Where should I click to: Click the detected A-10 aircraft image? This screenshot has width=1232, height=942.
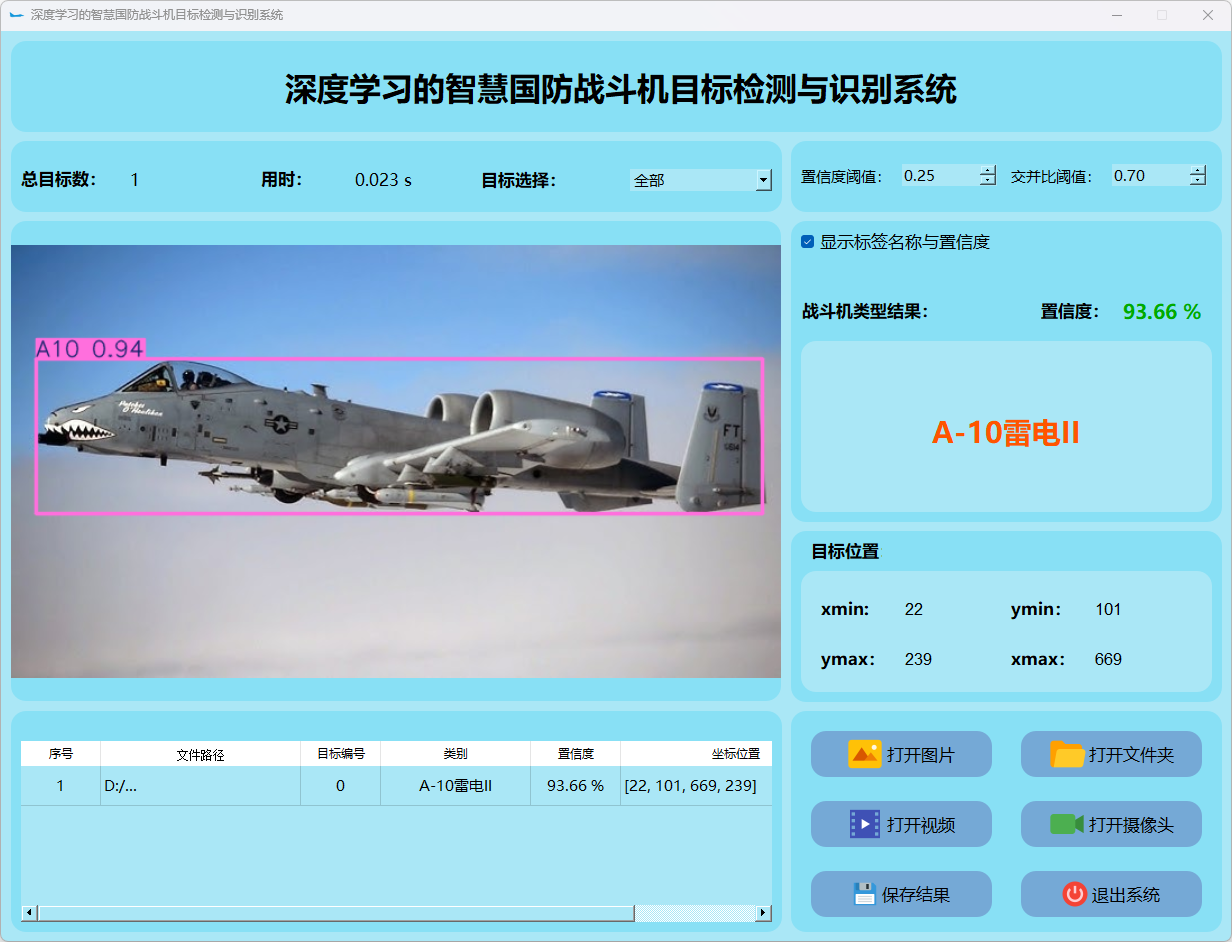(x=400, y=440)
